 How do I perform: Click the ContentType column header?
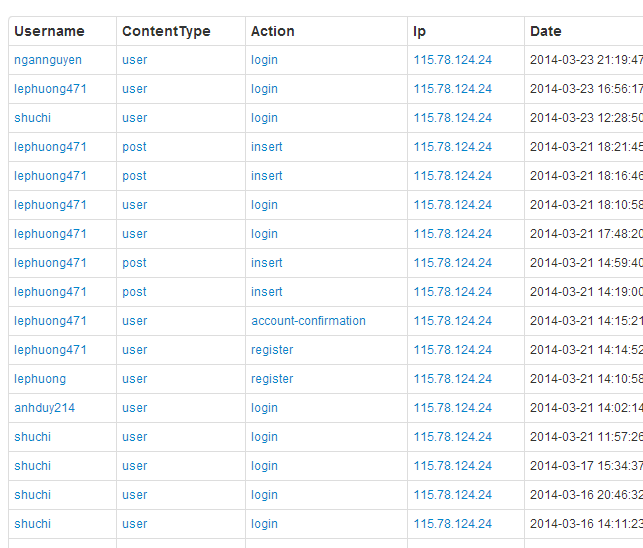click(166, 31)
